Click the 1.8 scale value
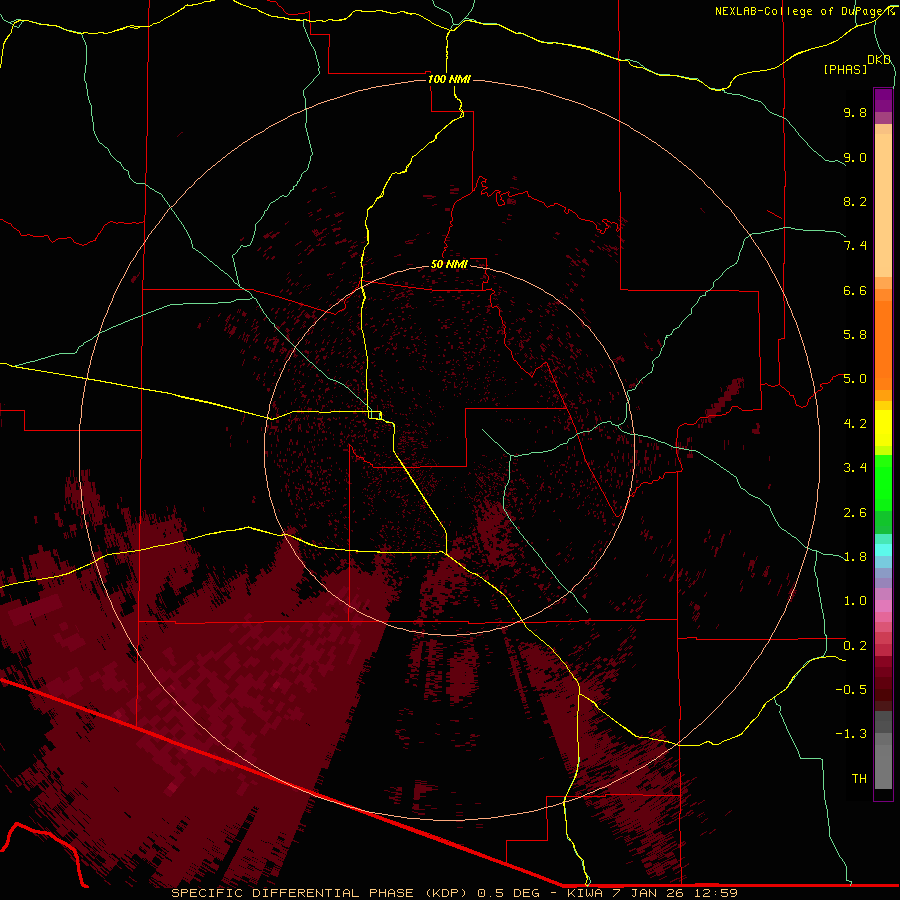The width and height of the screenshot is (900, 900). 855,557
